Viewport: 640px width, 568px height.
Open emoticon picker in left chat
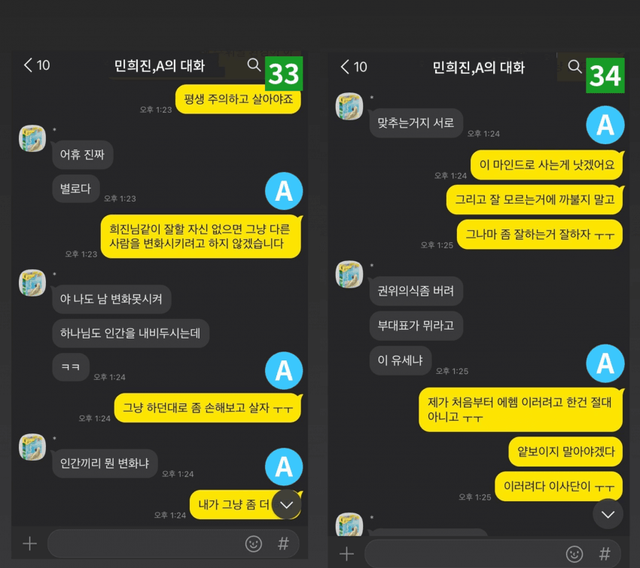tap(253, 544)
